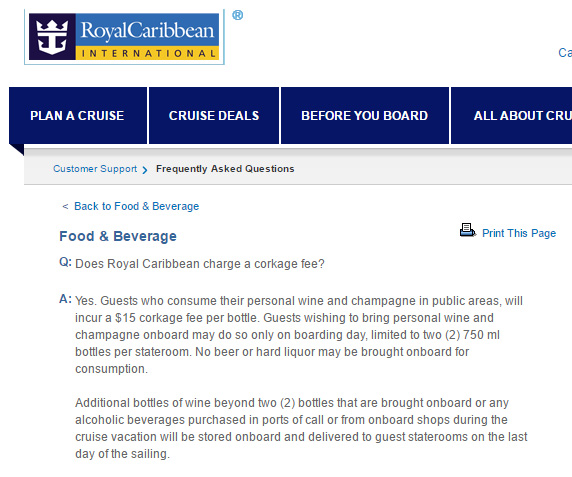Open the Cruise Deals menu
Image resolution: width=572 pixels, height=477 pixels.
(x=214, y=116)
